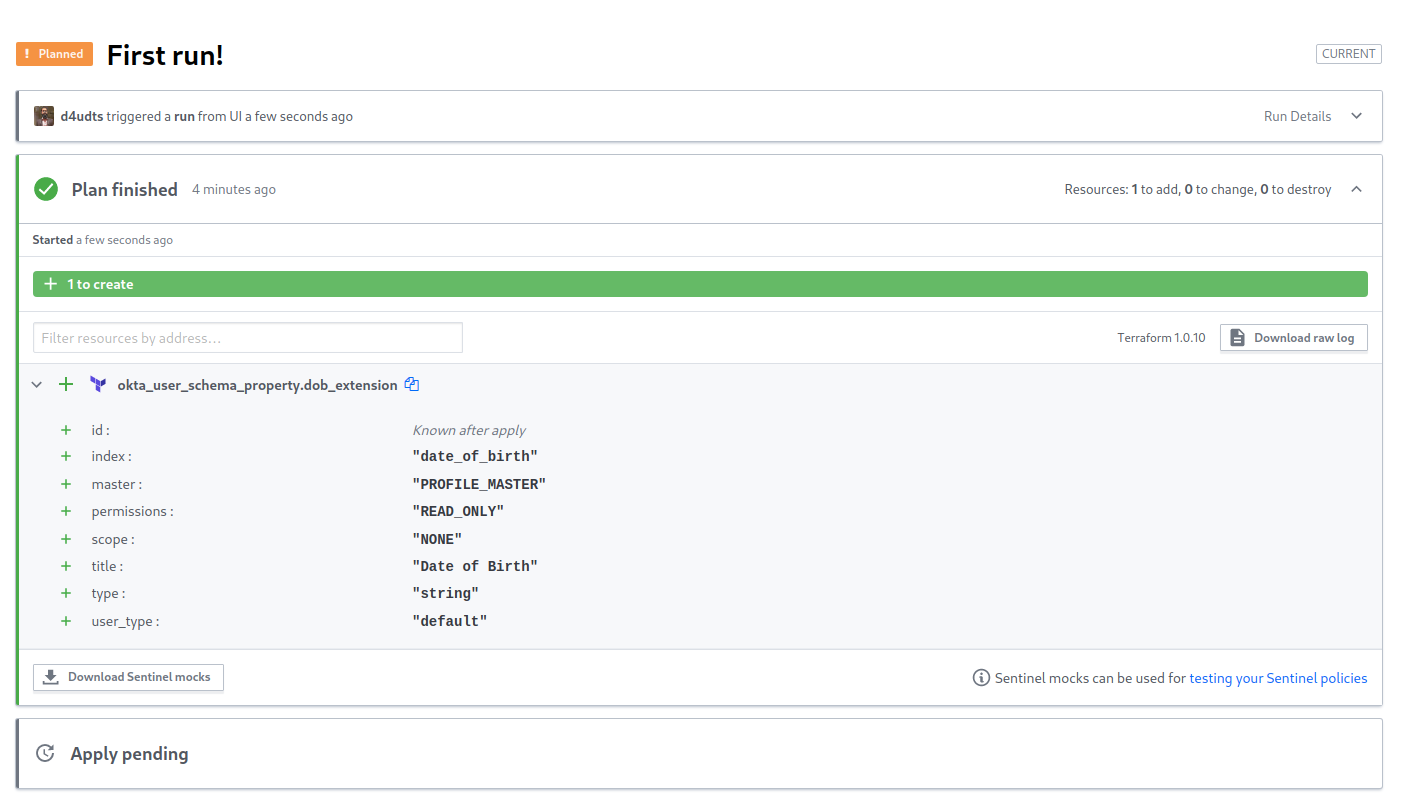The height and width of the screenshot is (802, 1404).
Task: Click the orange Planned status badge
Action: tap(54, 54)
